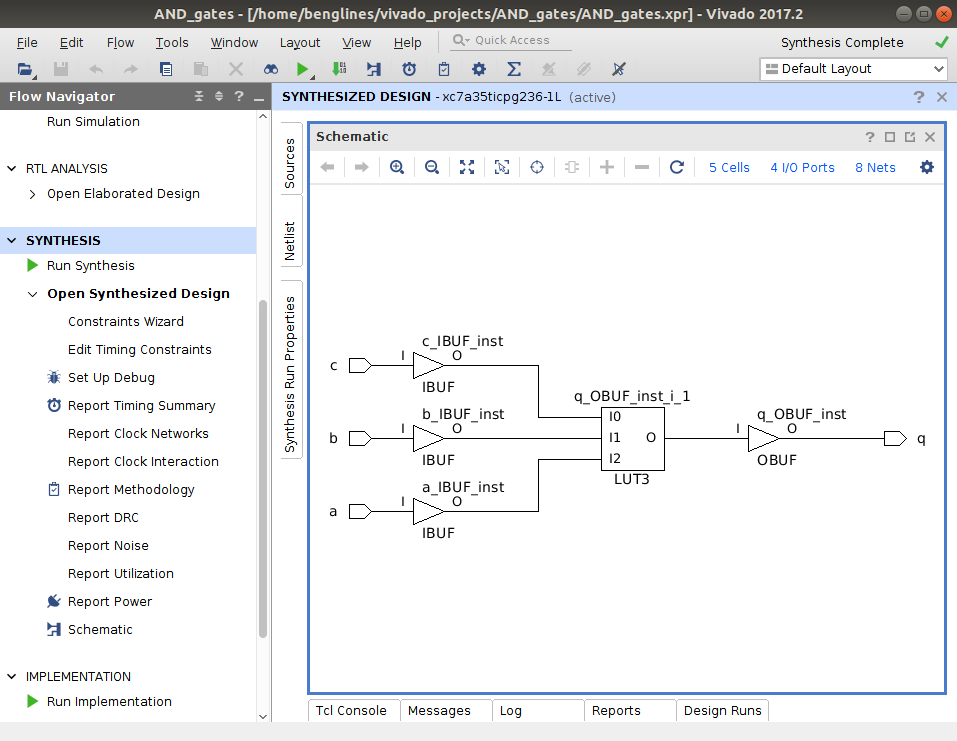Select the q_OBUF_inst buffer in schematic
The image size is (957, 741).
tap(764, 439)
